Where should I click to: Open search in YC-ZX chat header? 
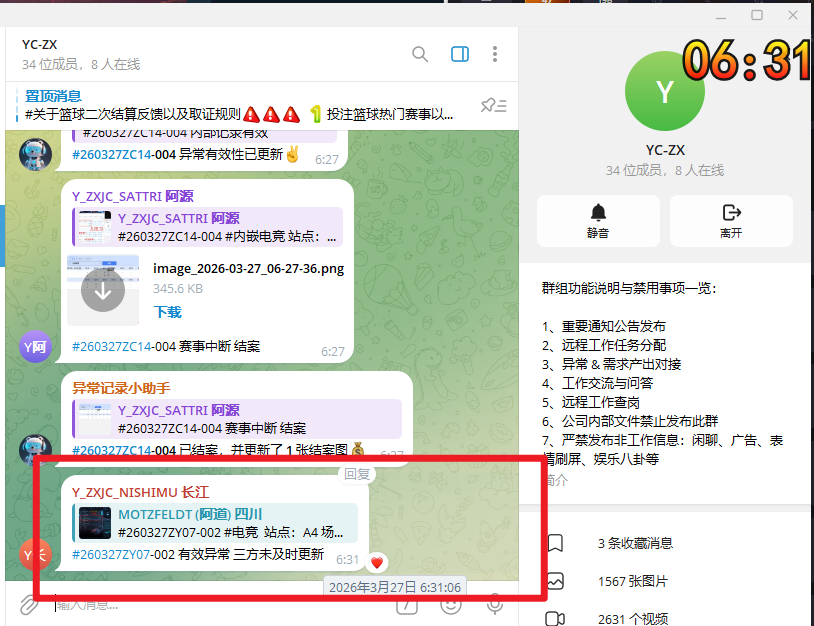point(419,54)
